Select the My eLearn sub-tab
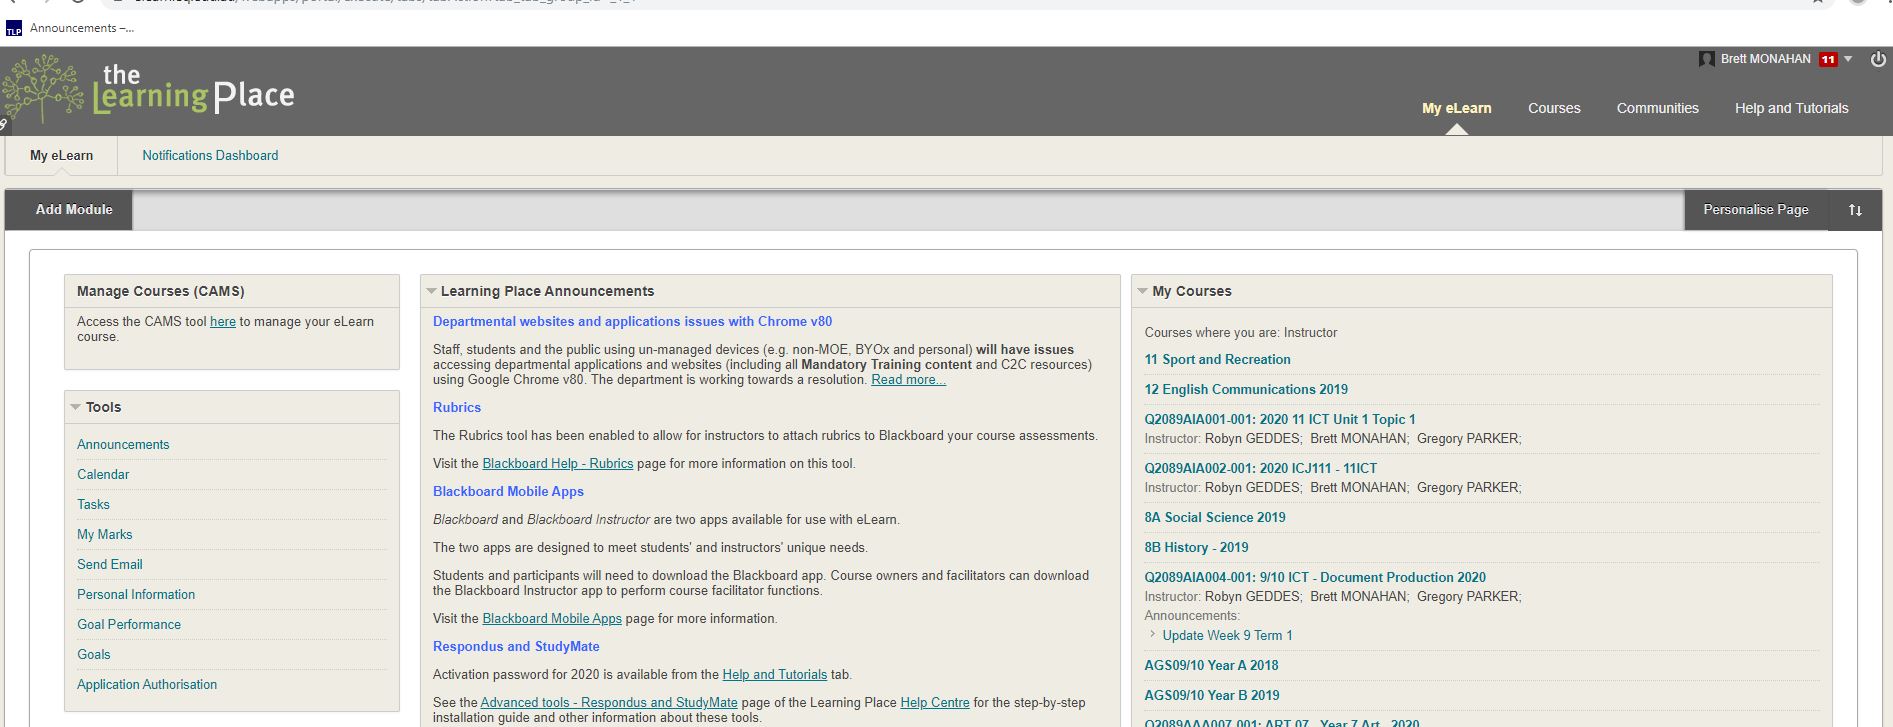This screenshot has width=1893, height=727. pos(61,156)
